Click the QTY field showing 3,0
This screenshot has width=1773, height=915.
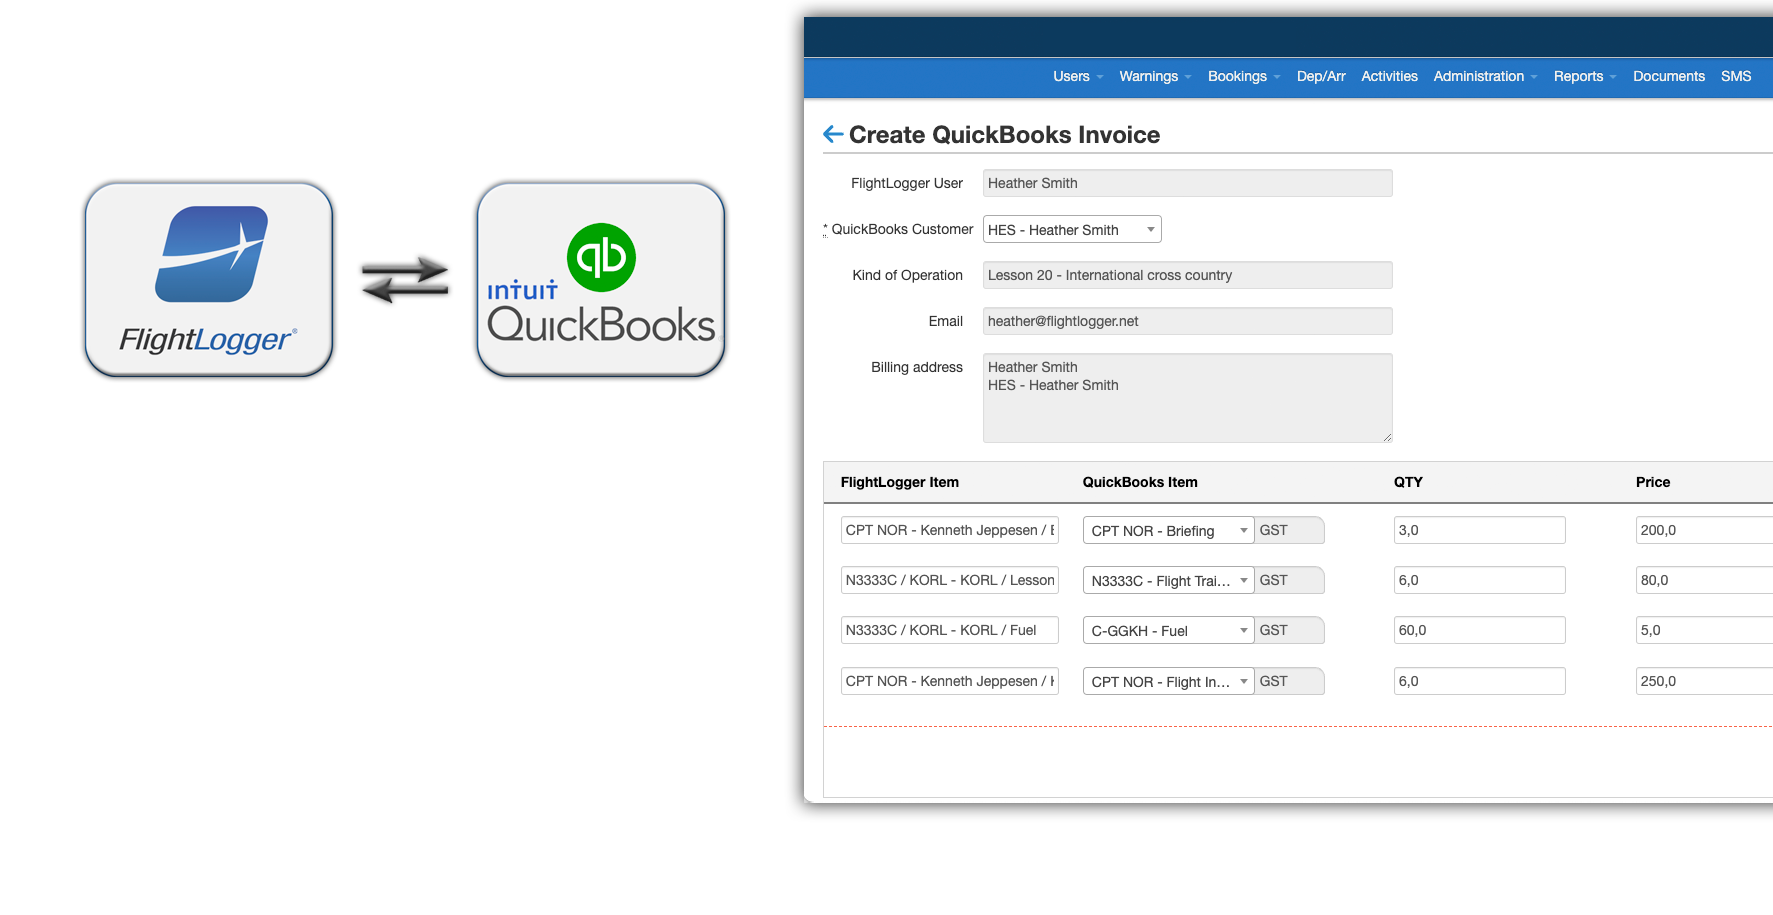(1480, 530)
